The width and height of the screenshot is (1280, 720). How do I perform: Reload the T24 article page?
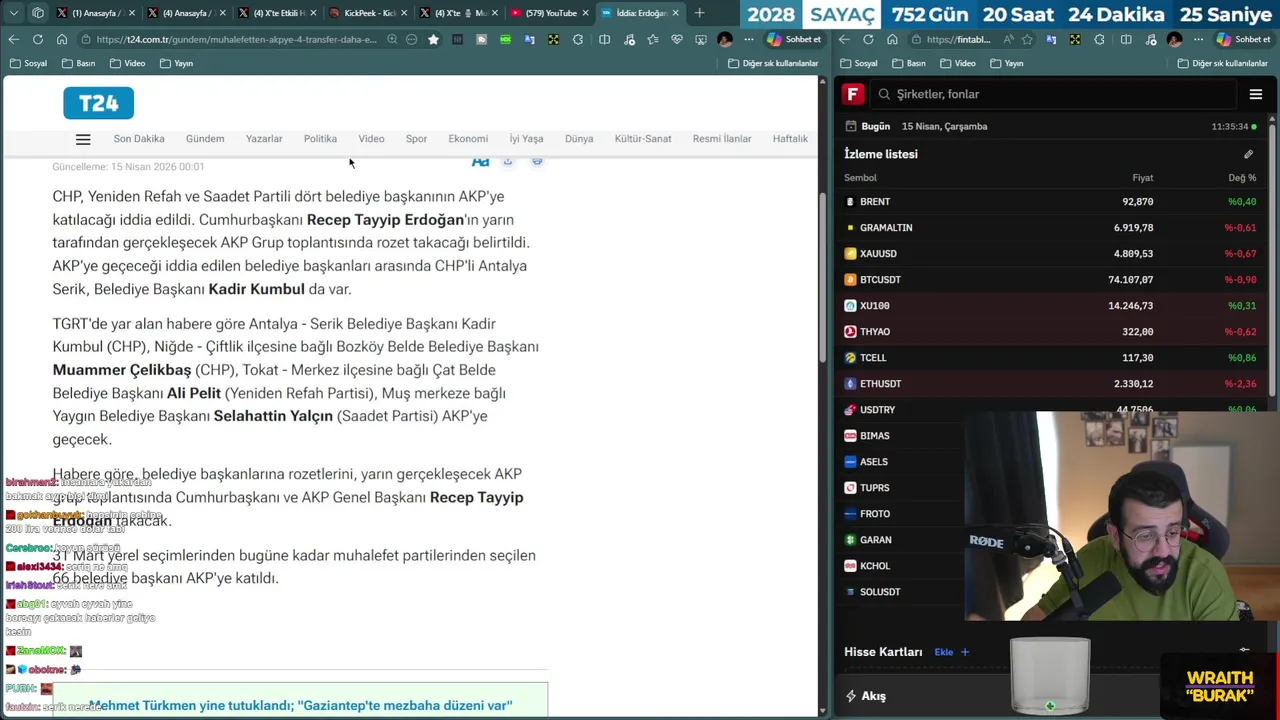37,39
